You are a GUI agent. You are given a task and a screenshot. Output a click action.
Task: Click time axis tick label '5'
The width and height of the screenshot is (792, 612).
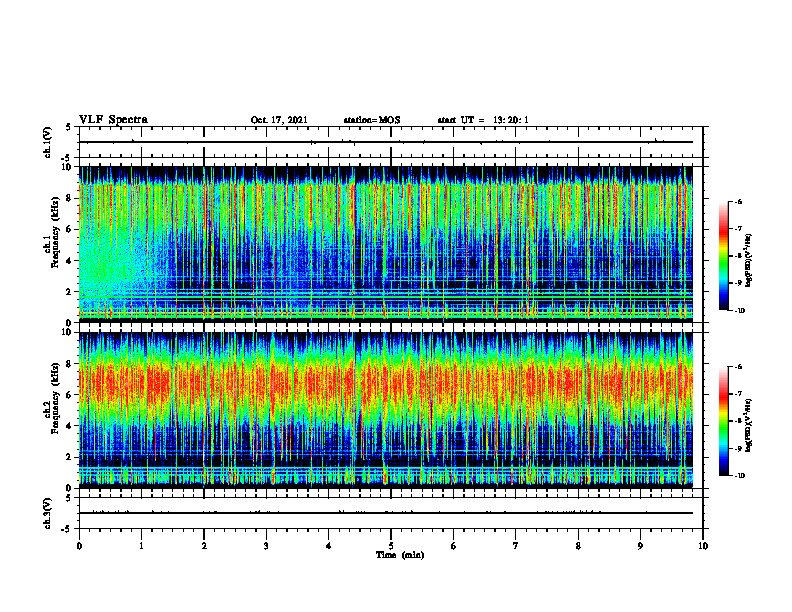391,546
